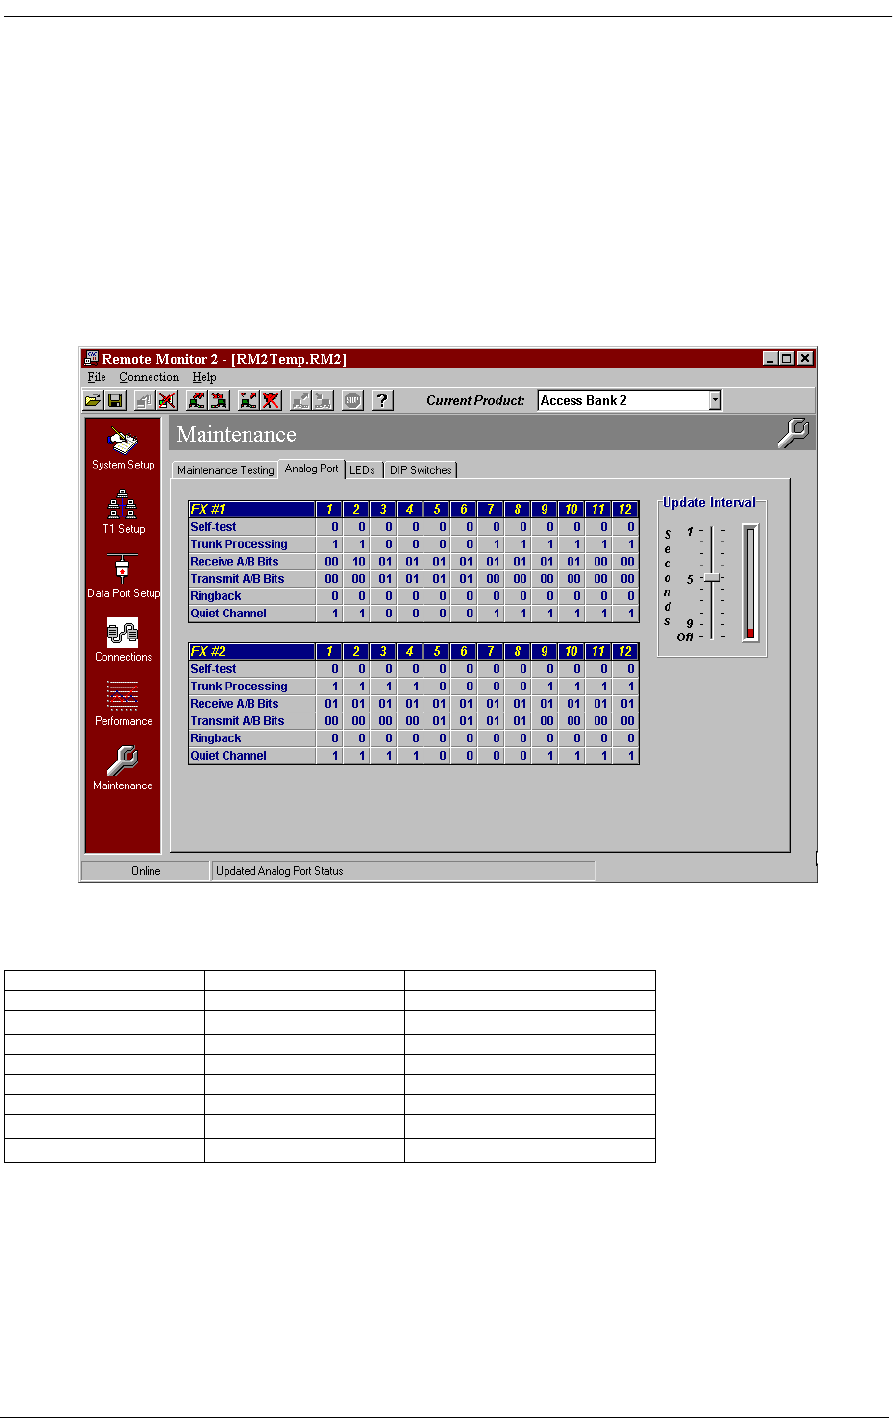The height and width of the screenshot is (1418, 893).
Task: Click the wrench icon in Maintenance header
Action: (792, 433)
